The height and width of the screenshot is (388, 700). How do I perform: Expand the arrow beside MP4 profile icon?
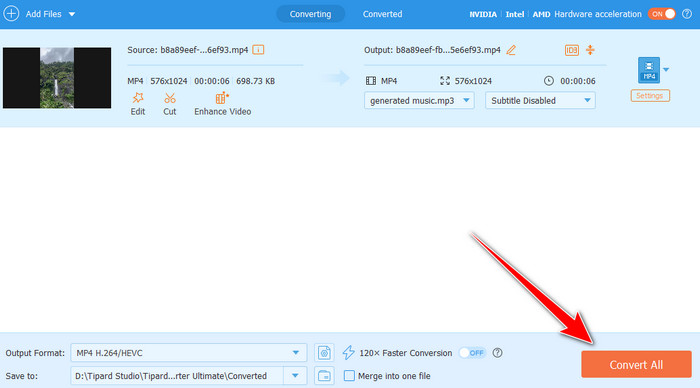666,70
